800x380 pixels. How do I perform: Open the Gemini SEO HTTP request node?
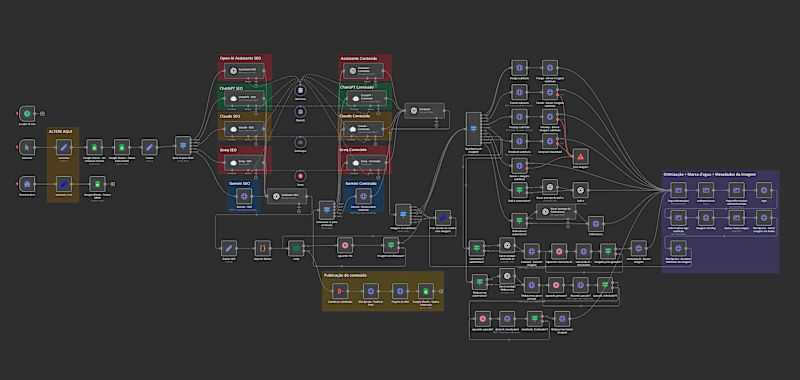pyautogui.click(x=244, y=196)
